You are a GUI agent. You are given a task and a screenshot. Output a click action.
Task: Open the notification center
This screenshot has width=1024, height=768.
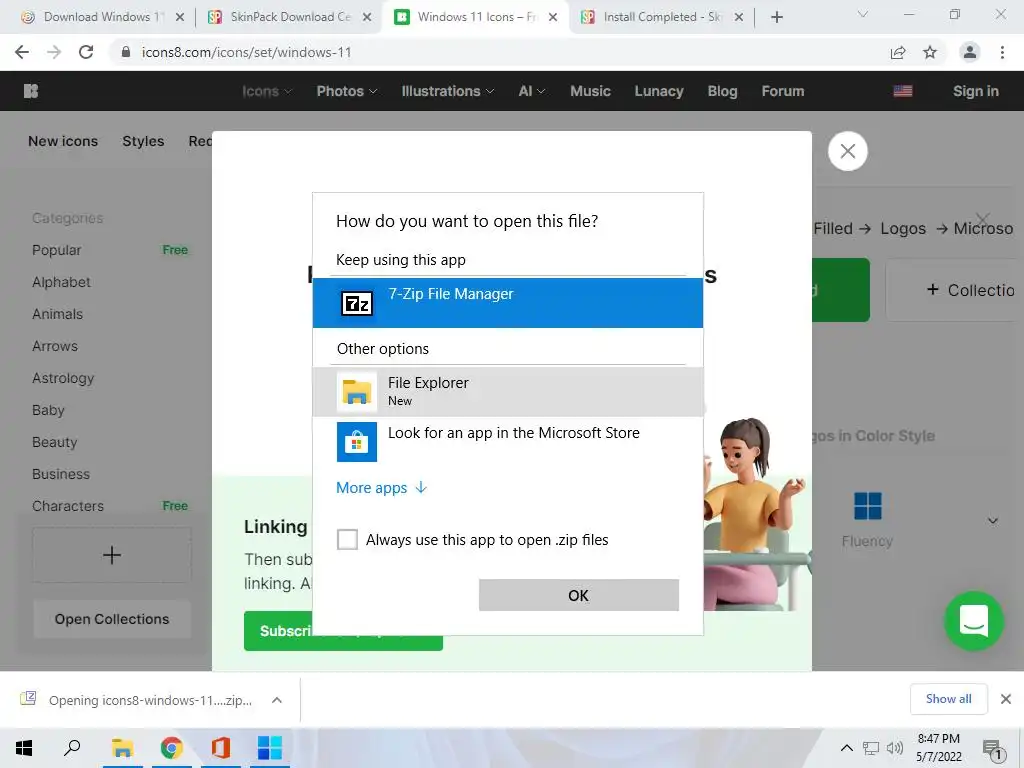pos(993,750)
